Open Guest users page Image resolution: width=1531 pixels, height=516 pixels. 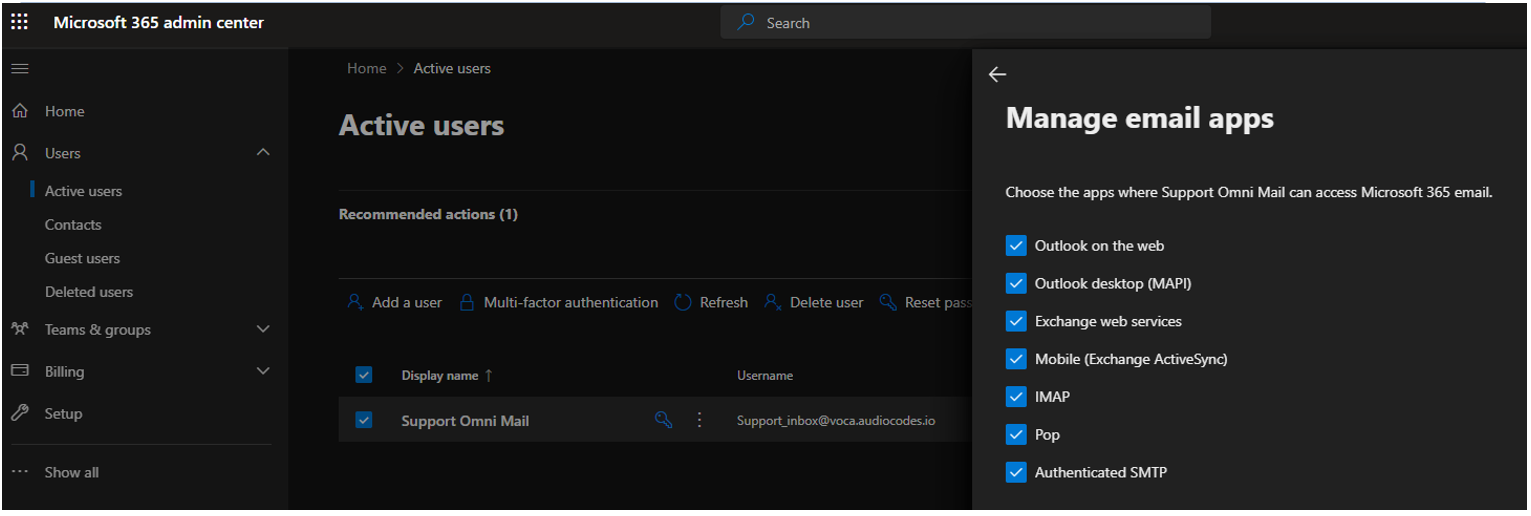pos(82,258)
